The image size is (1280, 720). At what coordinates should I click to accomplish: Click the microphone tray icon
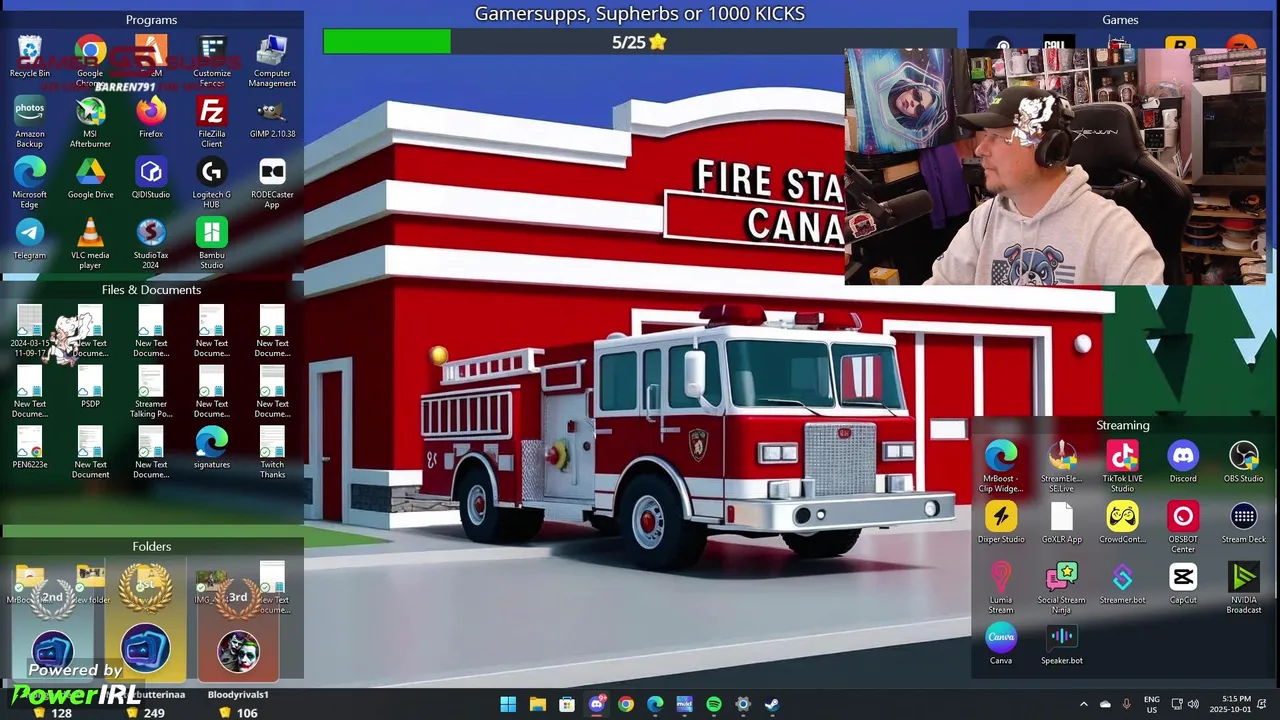click(1127, 704)
